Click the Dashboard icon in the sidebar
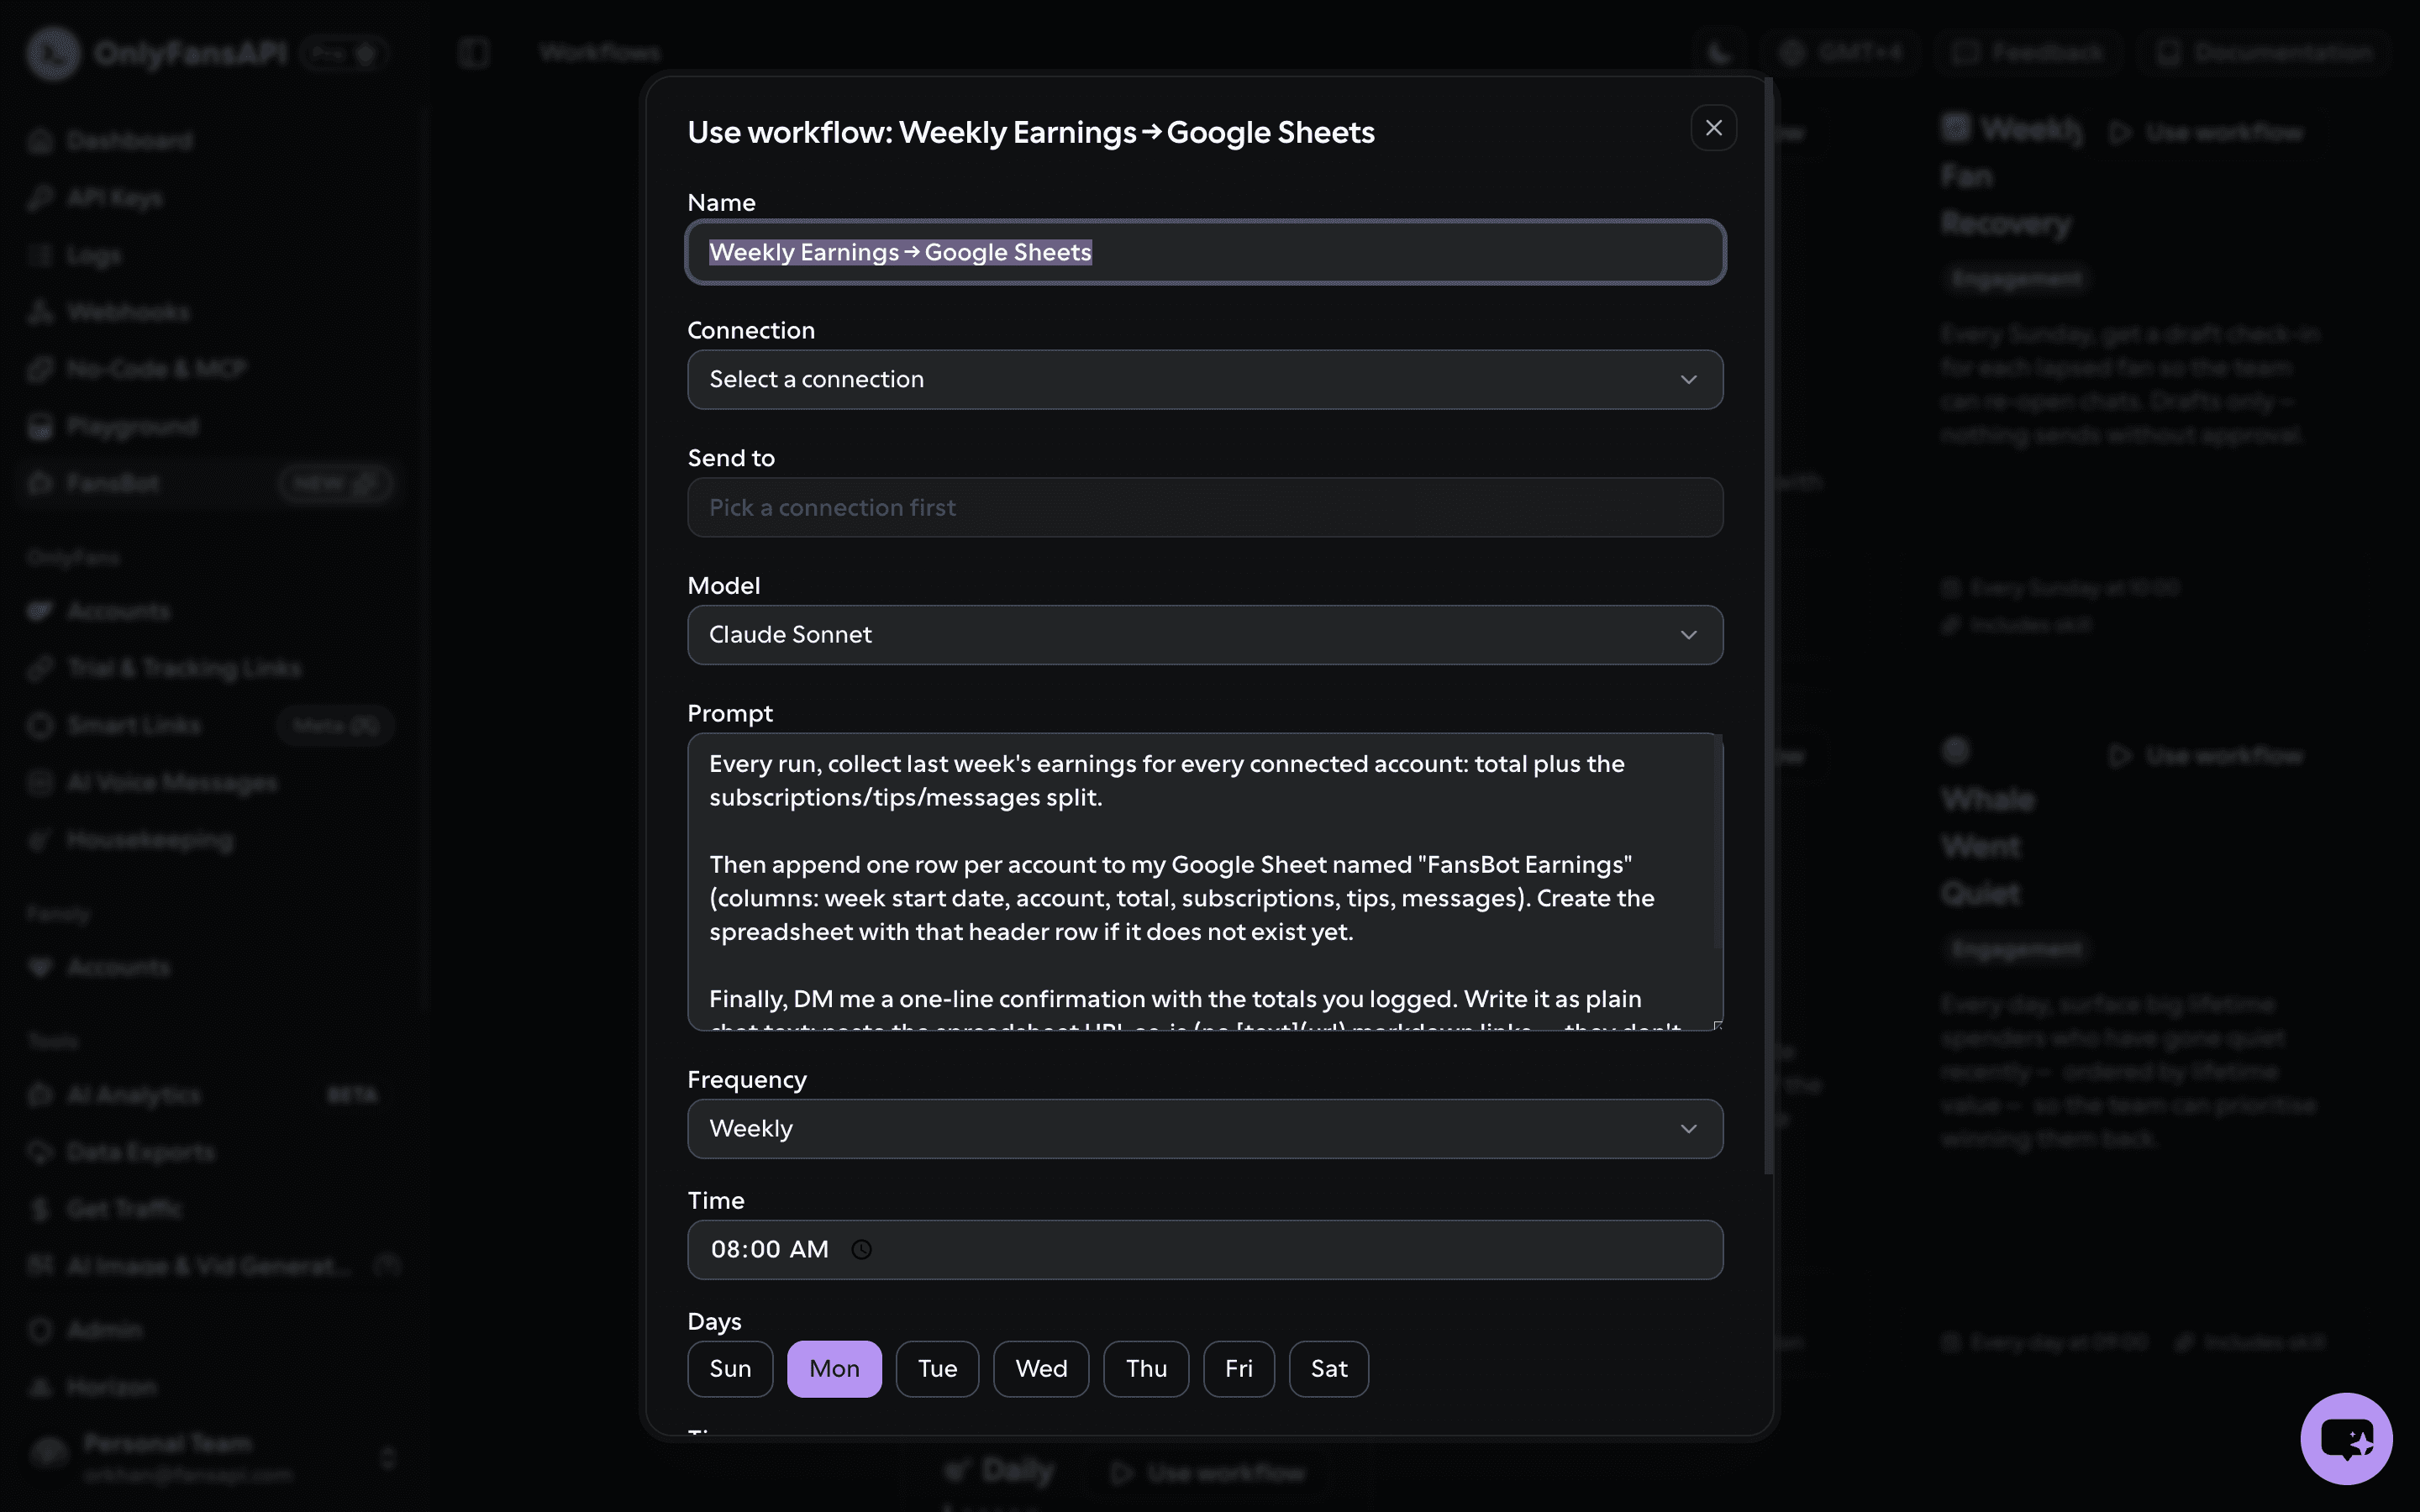 40,141
